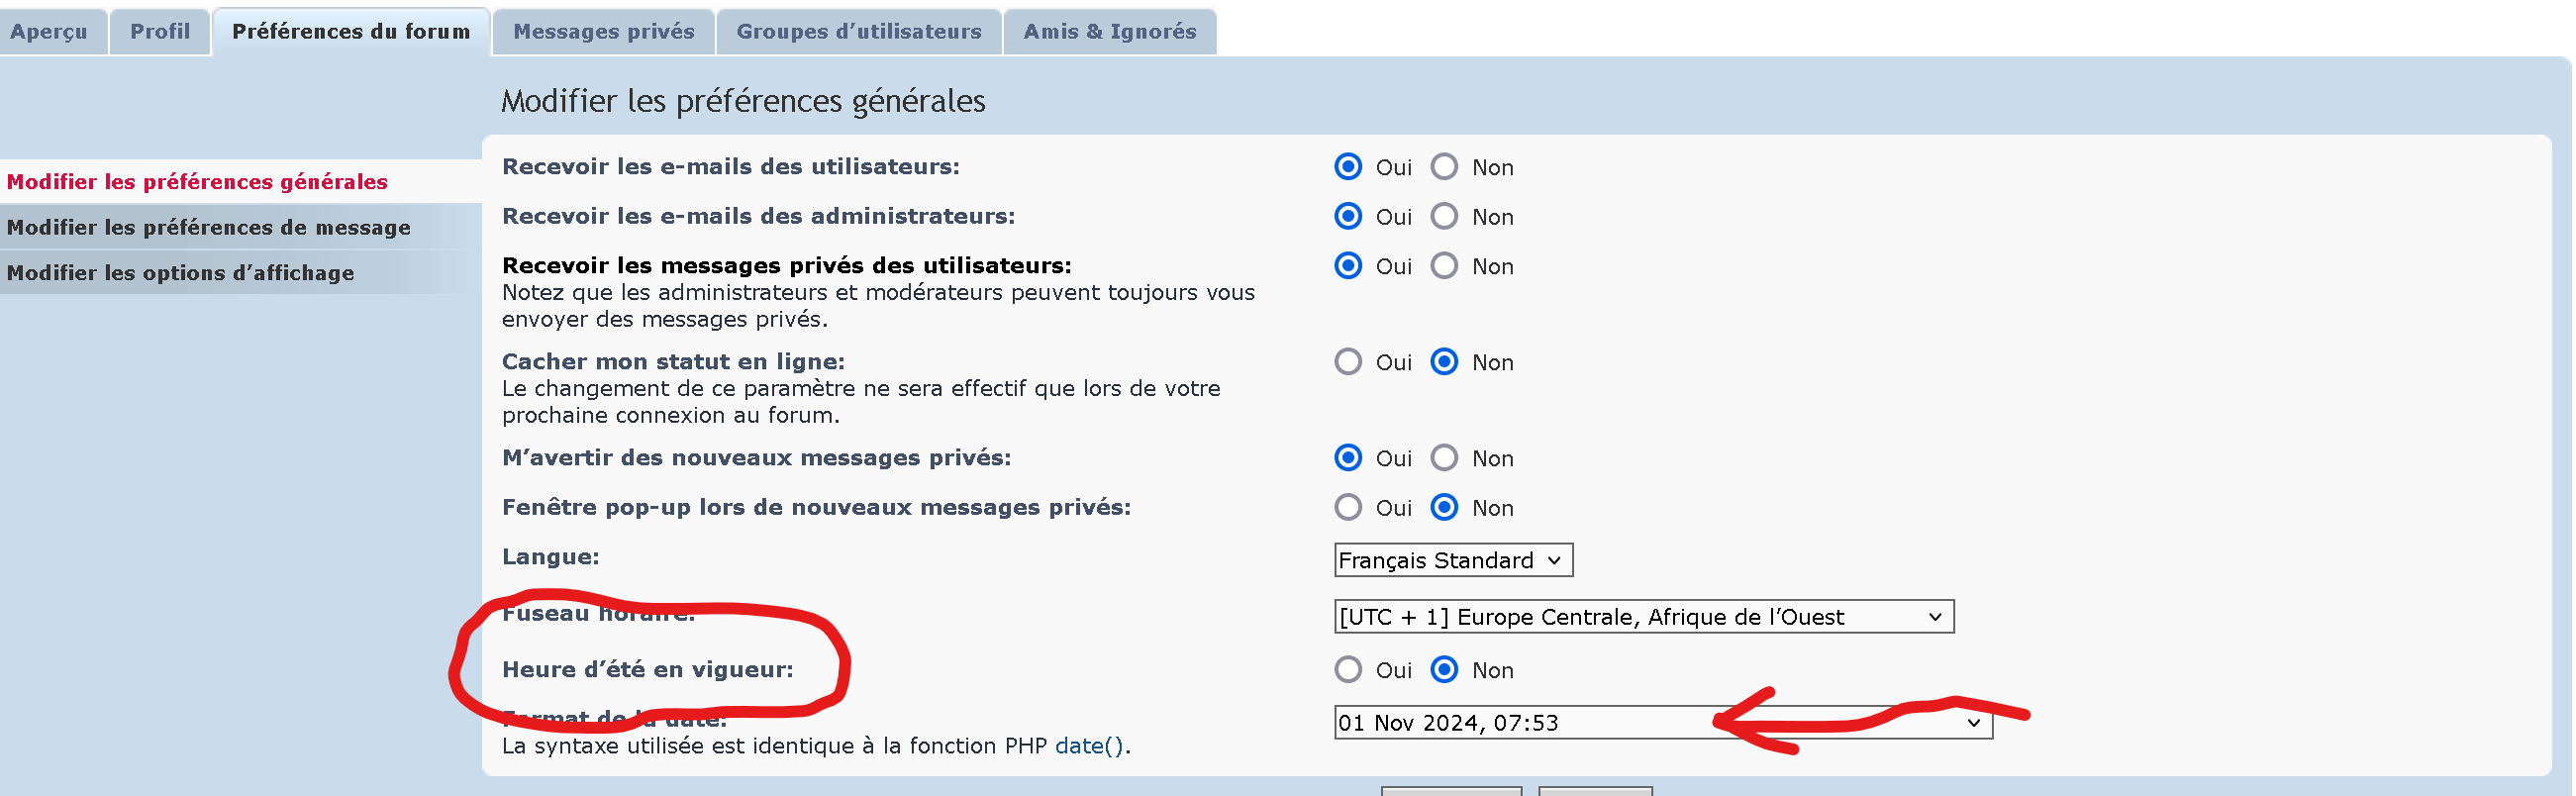Switch to the Profil tab
The height and width of the screenshot is (796, 2576).
[160, 32]
